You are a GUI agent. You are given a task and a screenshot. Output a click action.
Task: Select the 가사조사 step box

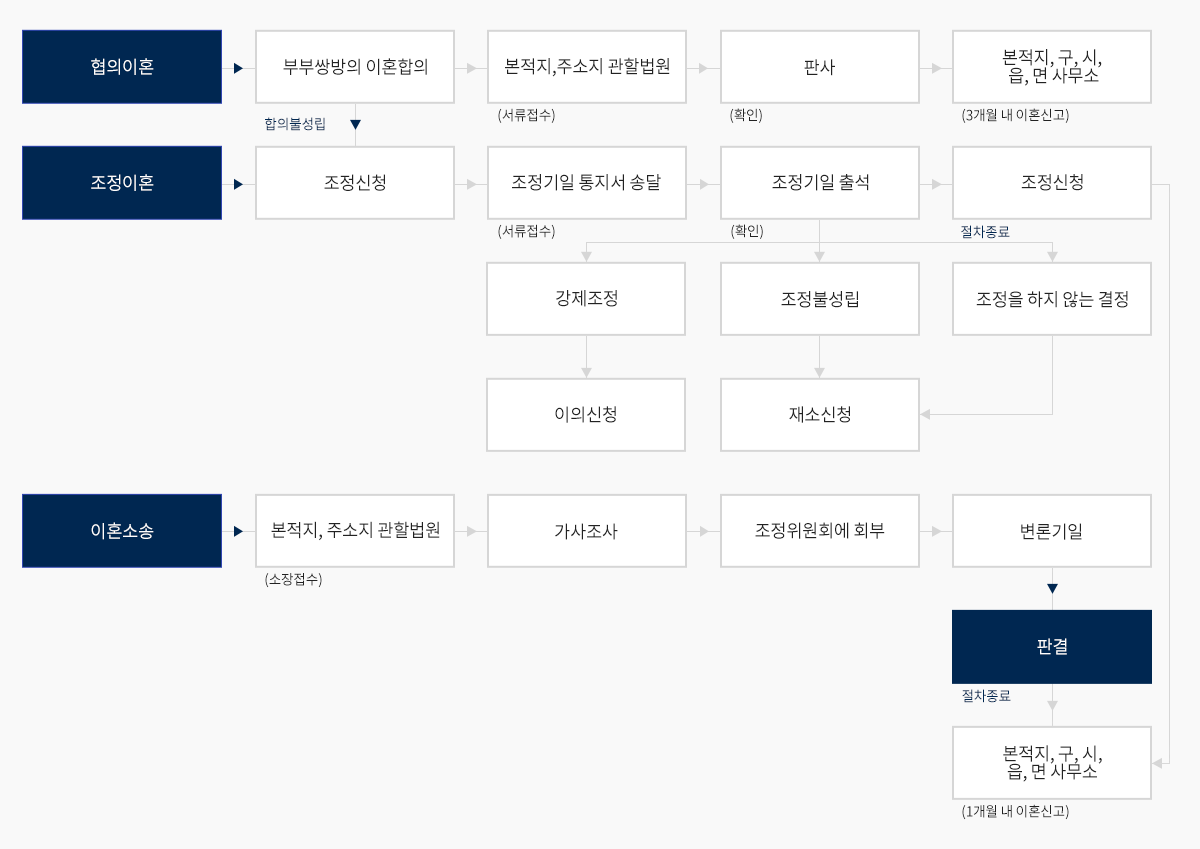(x=587, y=531)
